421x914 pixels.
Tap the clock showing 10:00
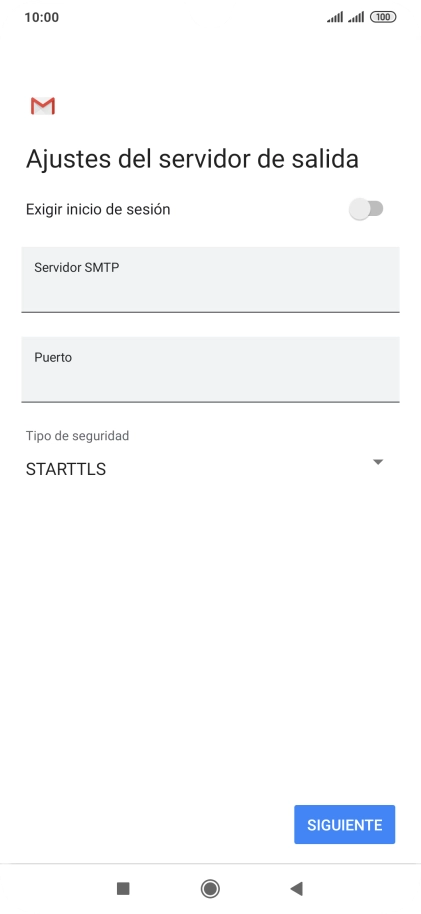pos(41,17)
